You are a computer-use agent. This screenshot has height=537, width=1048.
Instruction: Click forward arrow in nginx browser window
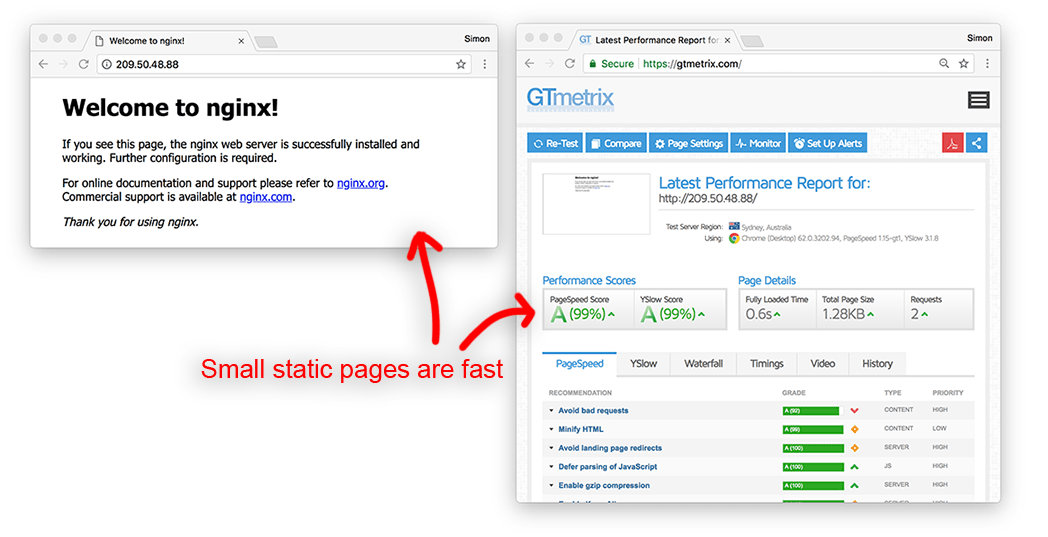click(63, 64)
